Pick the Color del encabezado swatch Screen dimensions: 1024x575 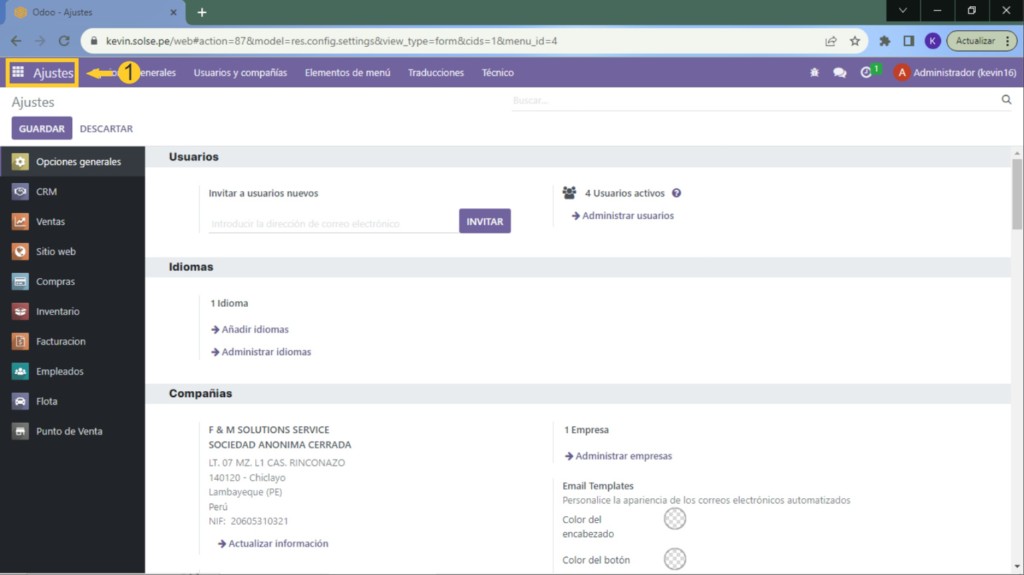click(x=675, y=518)
